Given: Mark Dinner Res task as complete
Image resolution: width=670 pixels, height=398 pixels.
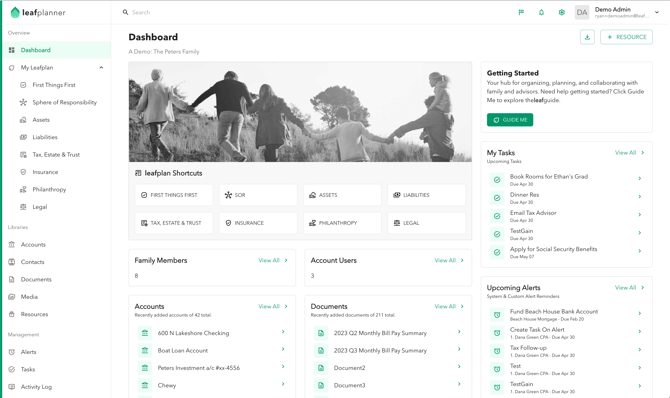Looking at the screenshot, I should (x=497, y=198).
